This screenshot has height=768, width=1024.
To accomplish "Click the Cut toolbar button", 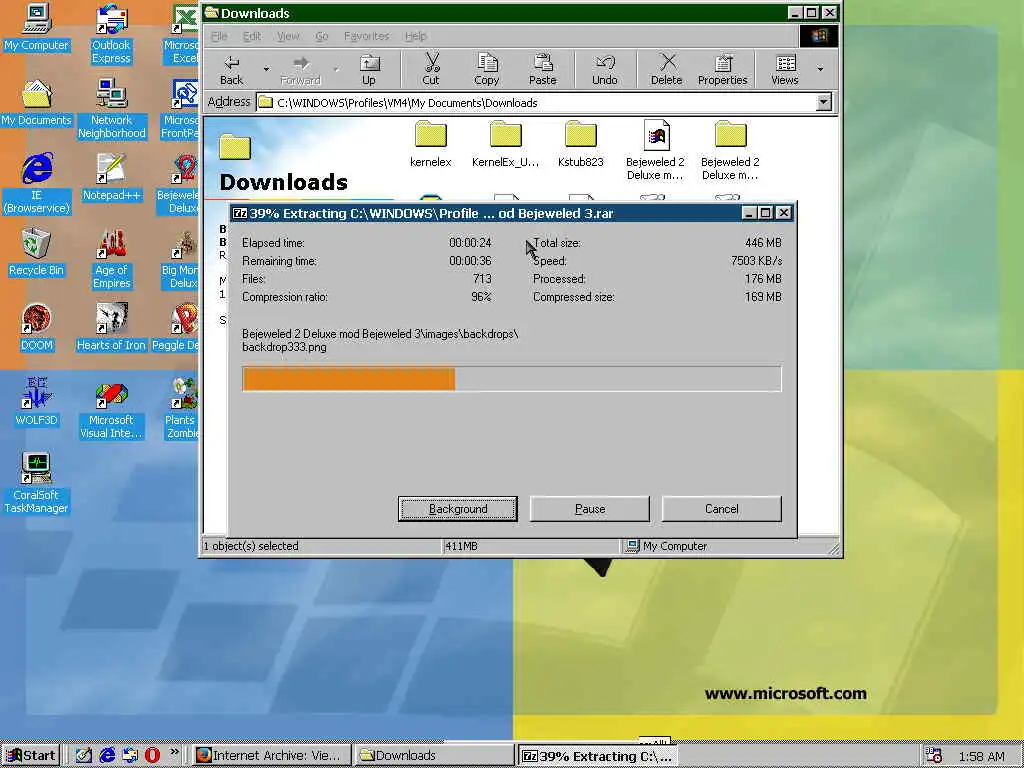I will (431, 70).
